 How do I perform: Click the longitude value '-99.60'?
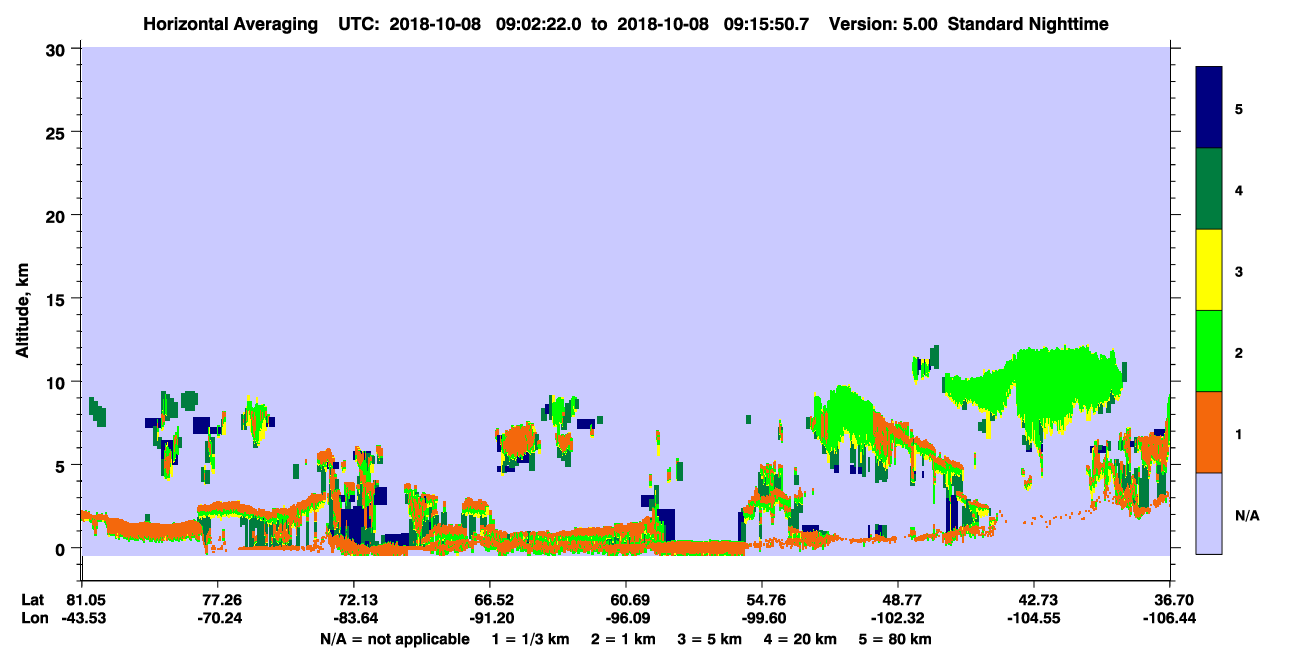[762, 617]
